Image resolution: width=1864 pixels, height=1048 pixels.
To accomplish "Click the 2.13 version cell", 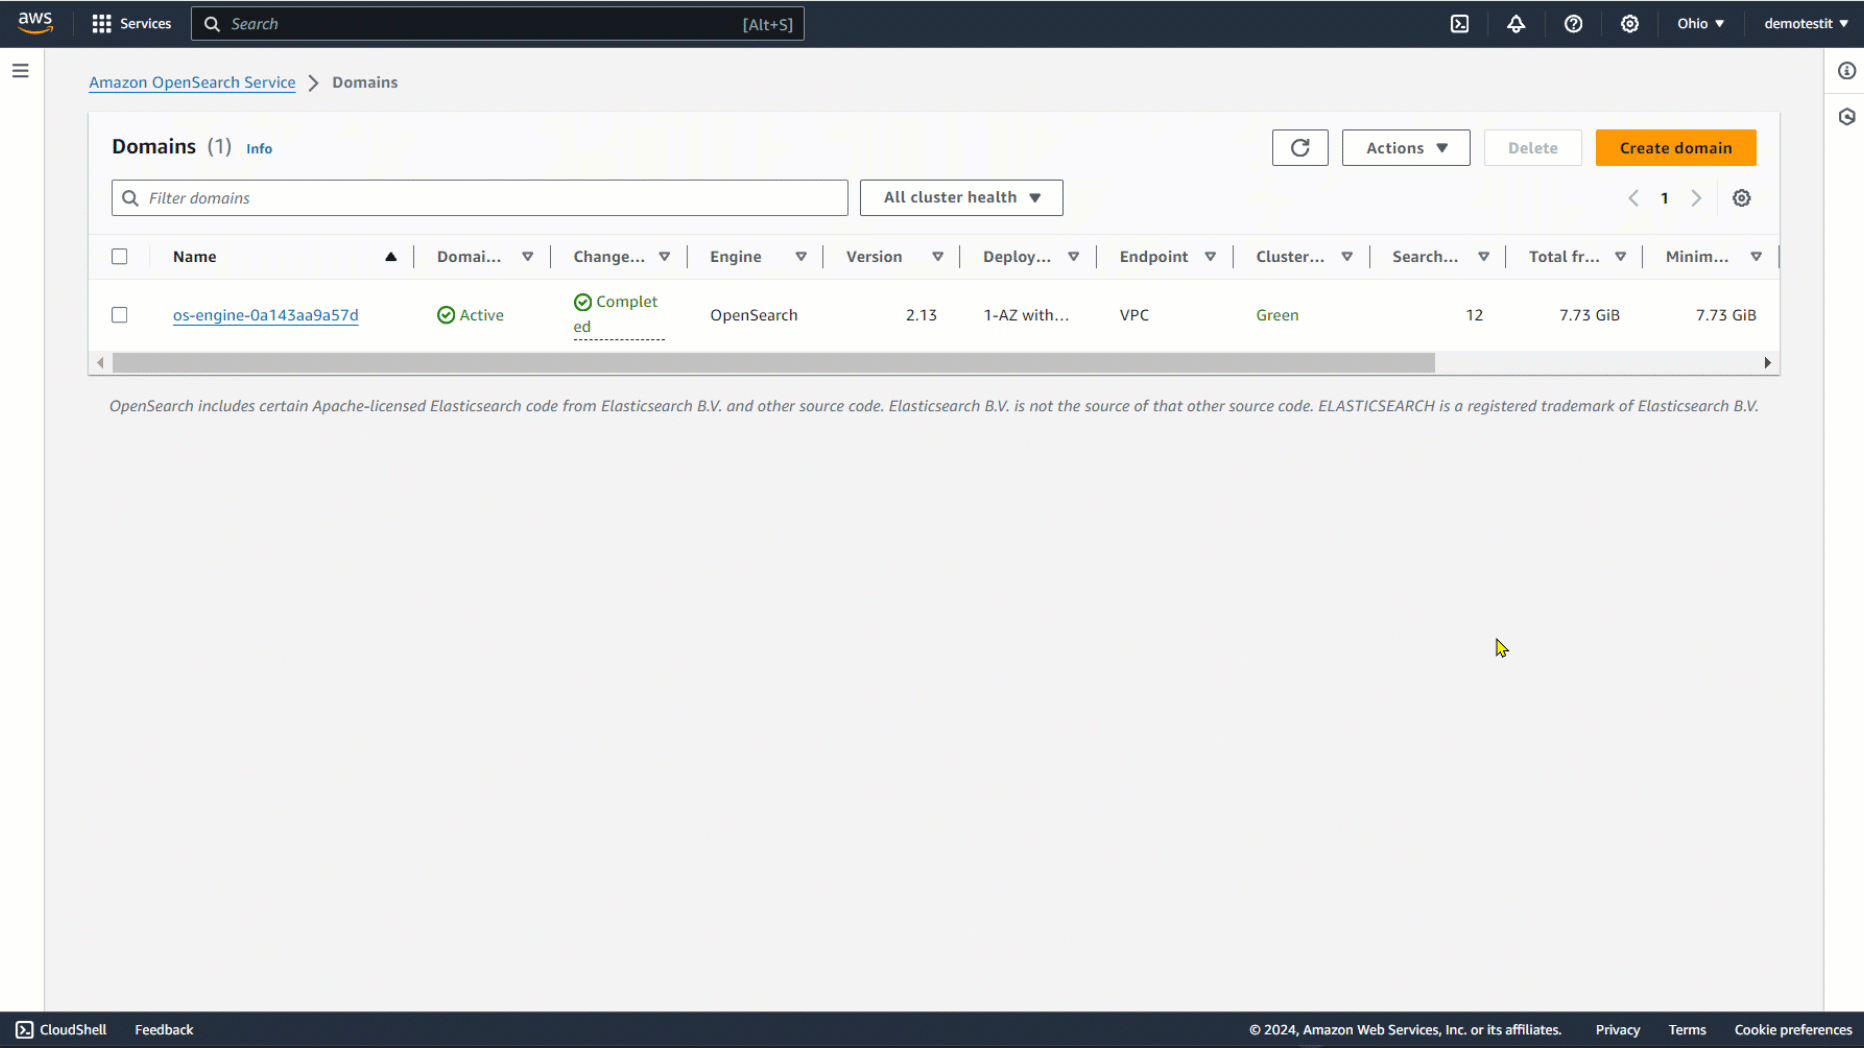I will (921, 315).
